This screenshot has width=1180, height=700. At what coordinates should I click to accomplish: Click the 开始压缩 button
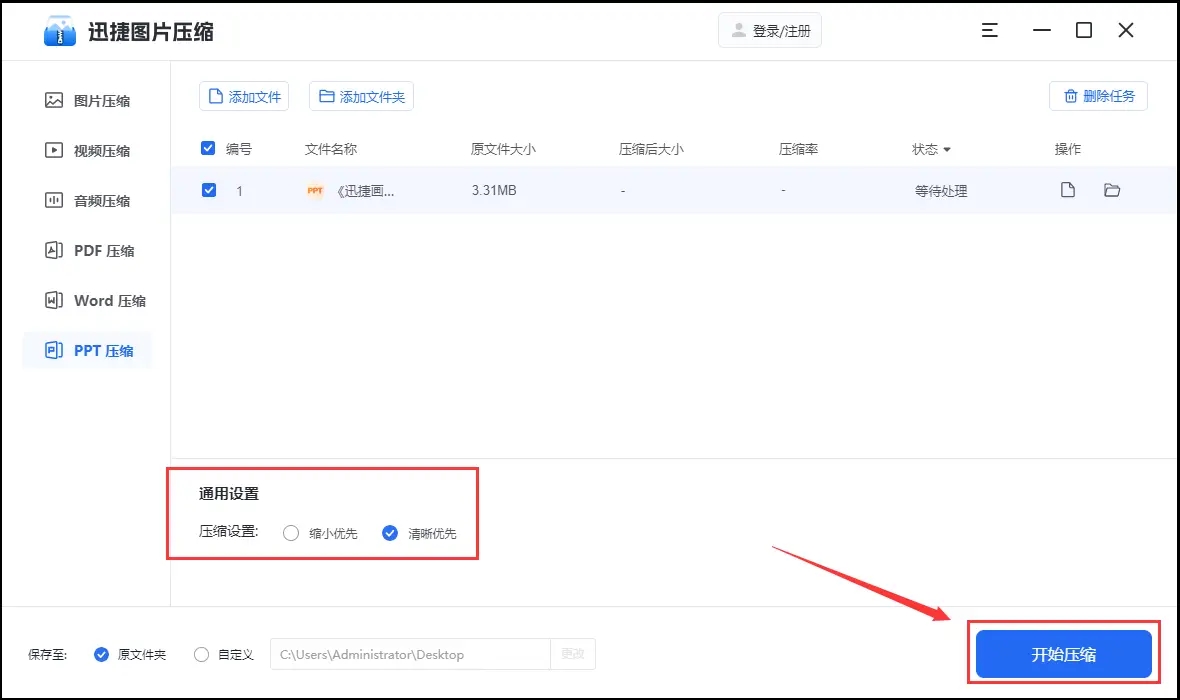point(1064,655)
